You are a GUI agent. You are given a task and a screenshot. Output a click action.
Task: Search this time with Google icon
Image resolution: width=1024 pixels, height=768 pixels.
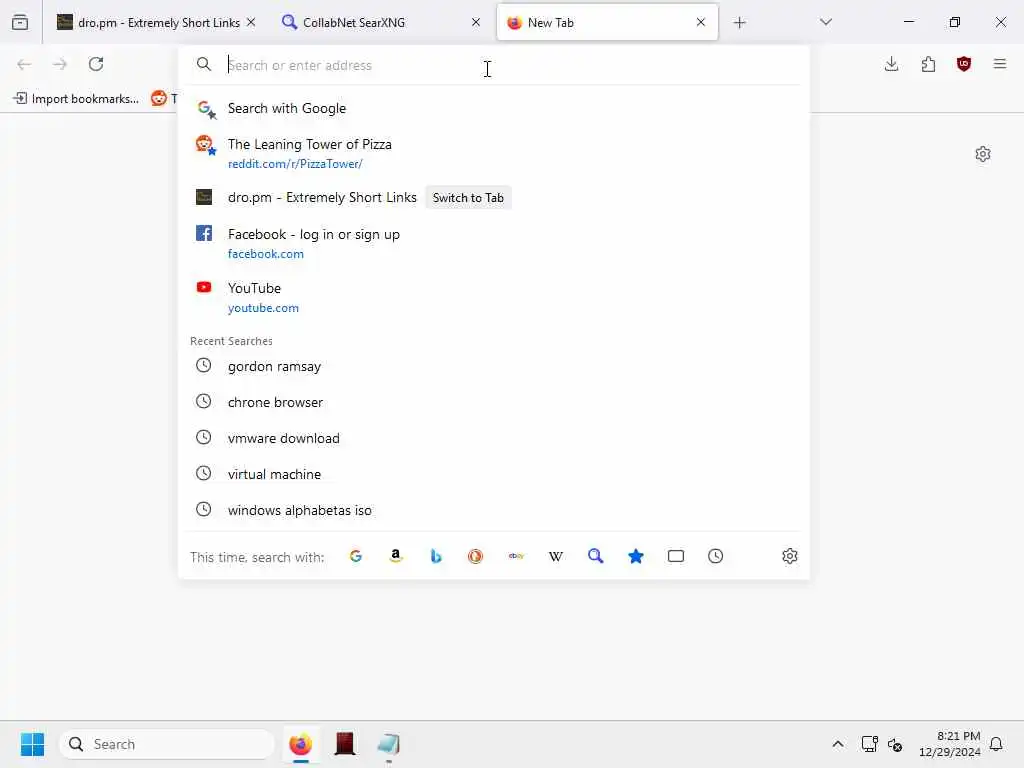[x=356, y=556]
